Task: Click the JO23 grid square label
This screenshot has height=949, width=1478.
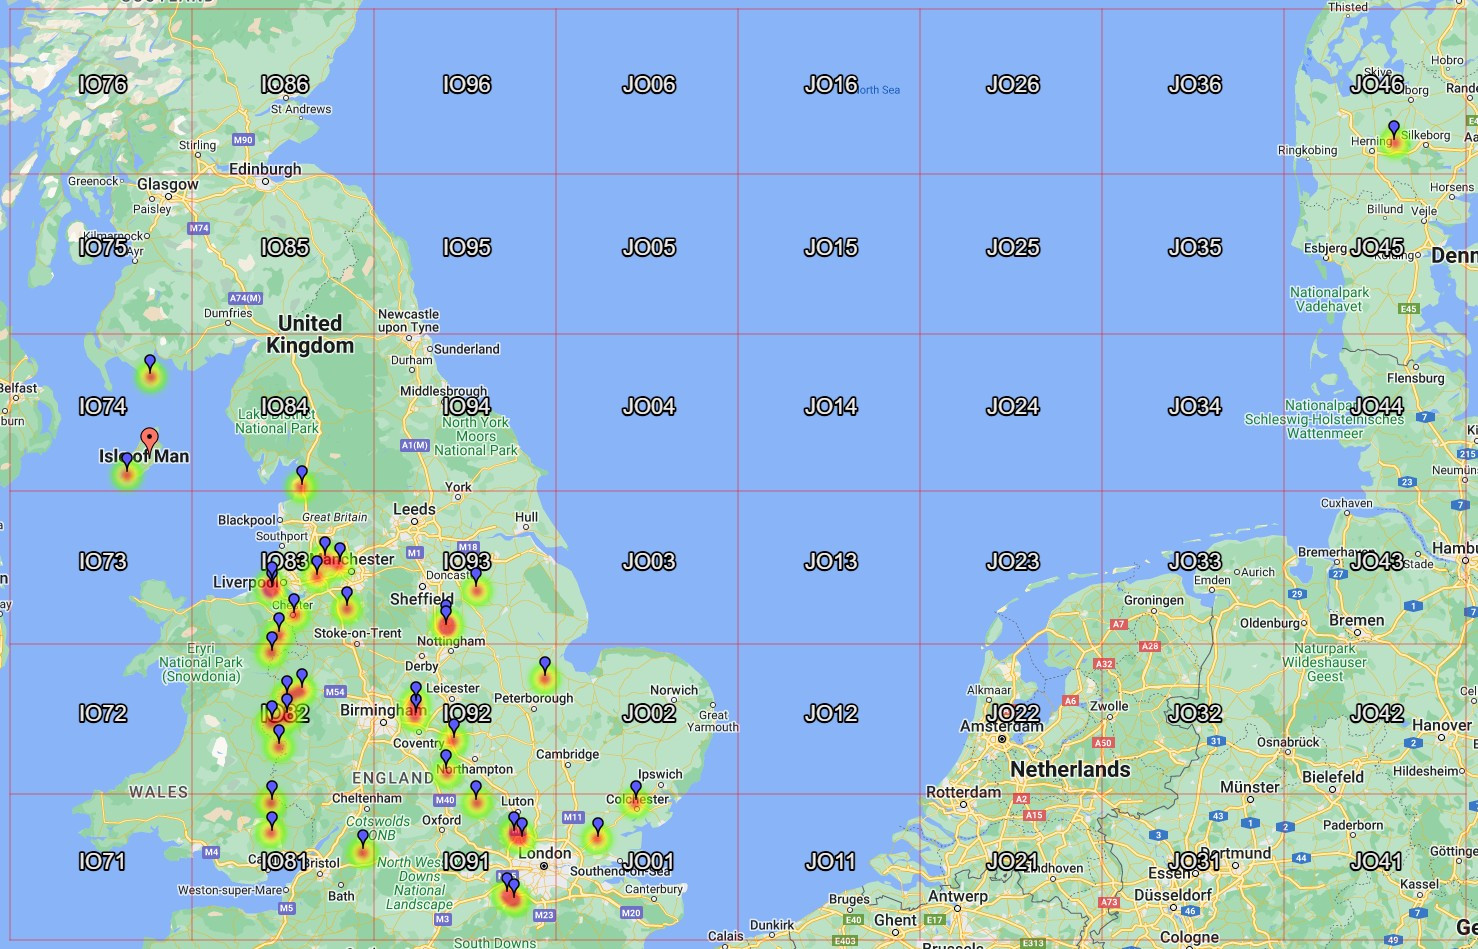Action: pyautogui.click(x=1013, y=561)
